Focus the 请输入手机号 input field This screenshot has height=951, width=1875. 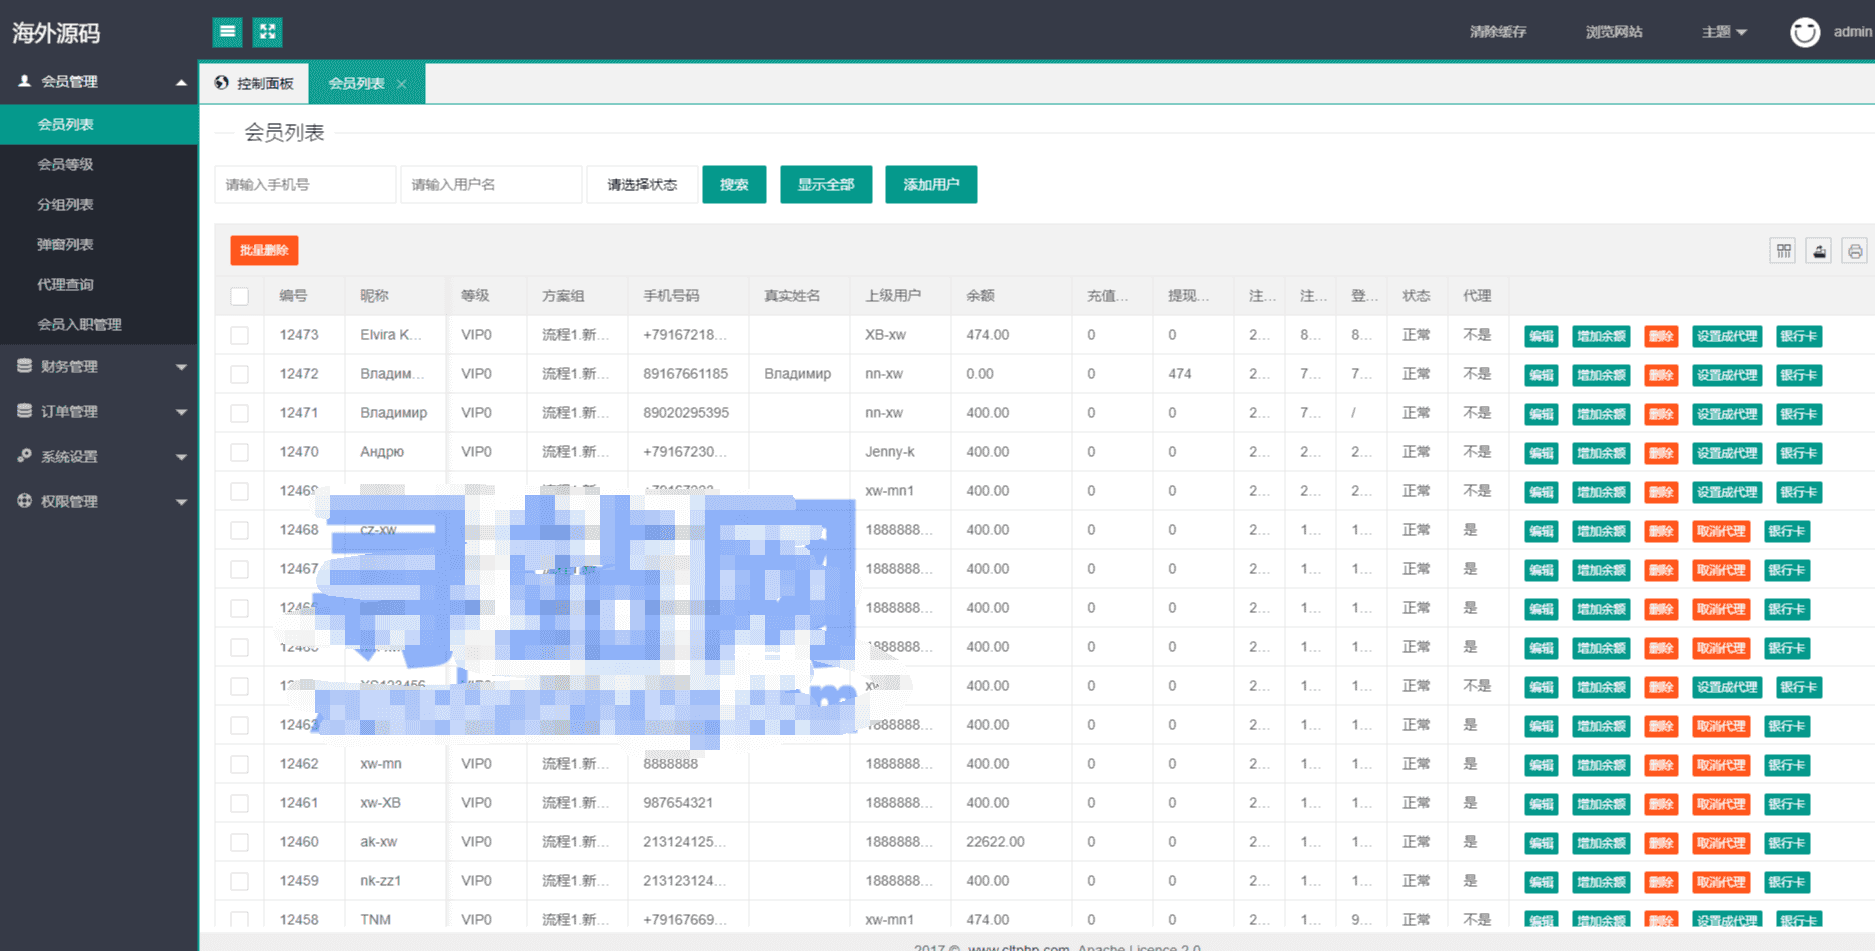pyautogui.click(x=305, y=185)
